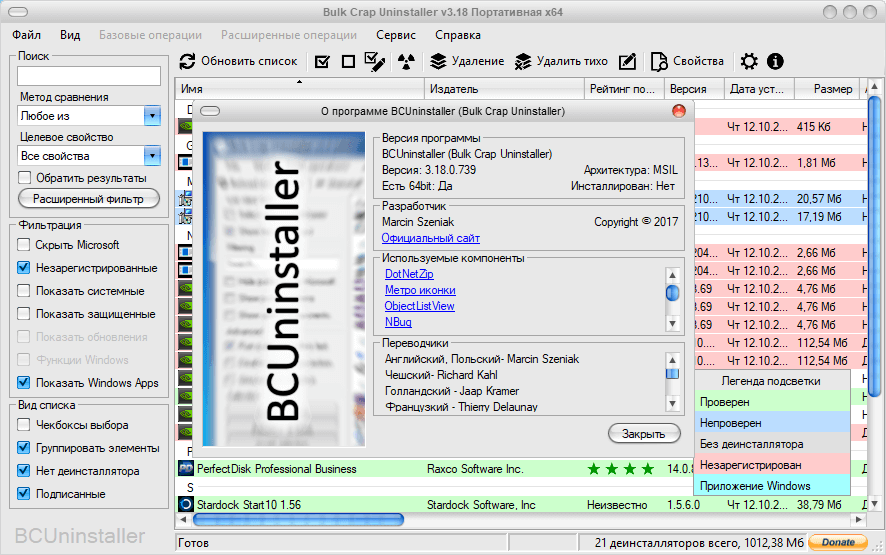The height and width of the screenshot is (555, 886).
Task: Uncheck Незарегистрированные filter
Action: click(x=24, y=267)
